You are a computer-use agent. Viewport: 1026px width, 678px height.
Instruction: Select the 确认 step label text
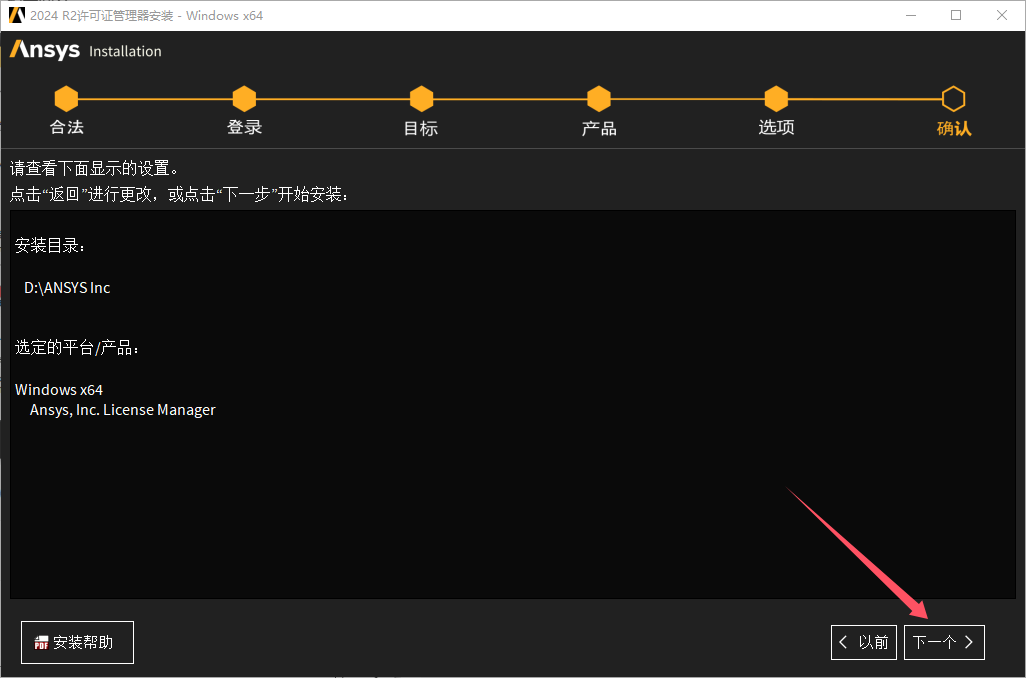click(x=953, y=129)
